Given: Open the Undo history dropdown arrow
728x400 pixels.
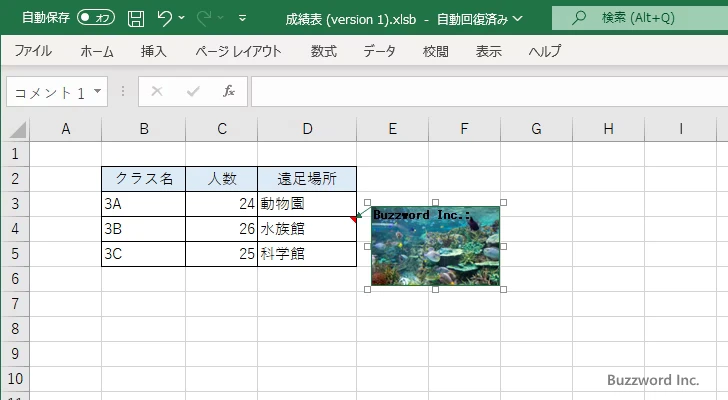Looking at the screenshot, I should point(182,18).
